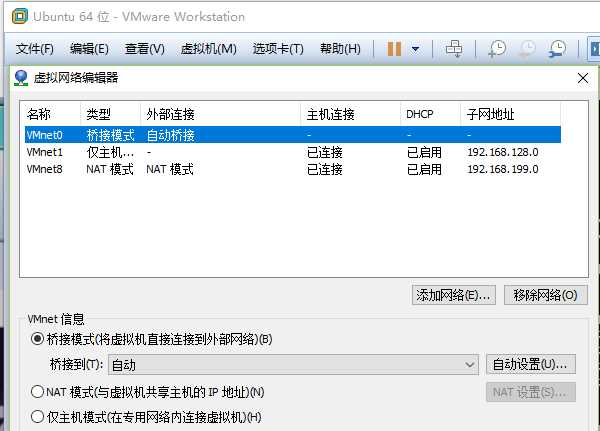This screenshot has height=431, width=600.
Task: Click the 名称 column header
Action: (51, 114)
